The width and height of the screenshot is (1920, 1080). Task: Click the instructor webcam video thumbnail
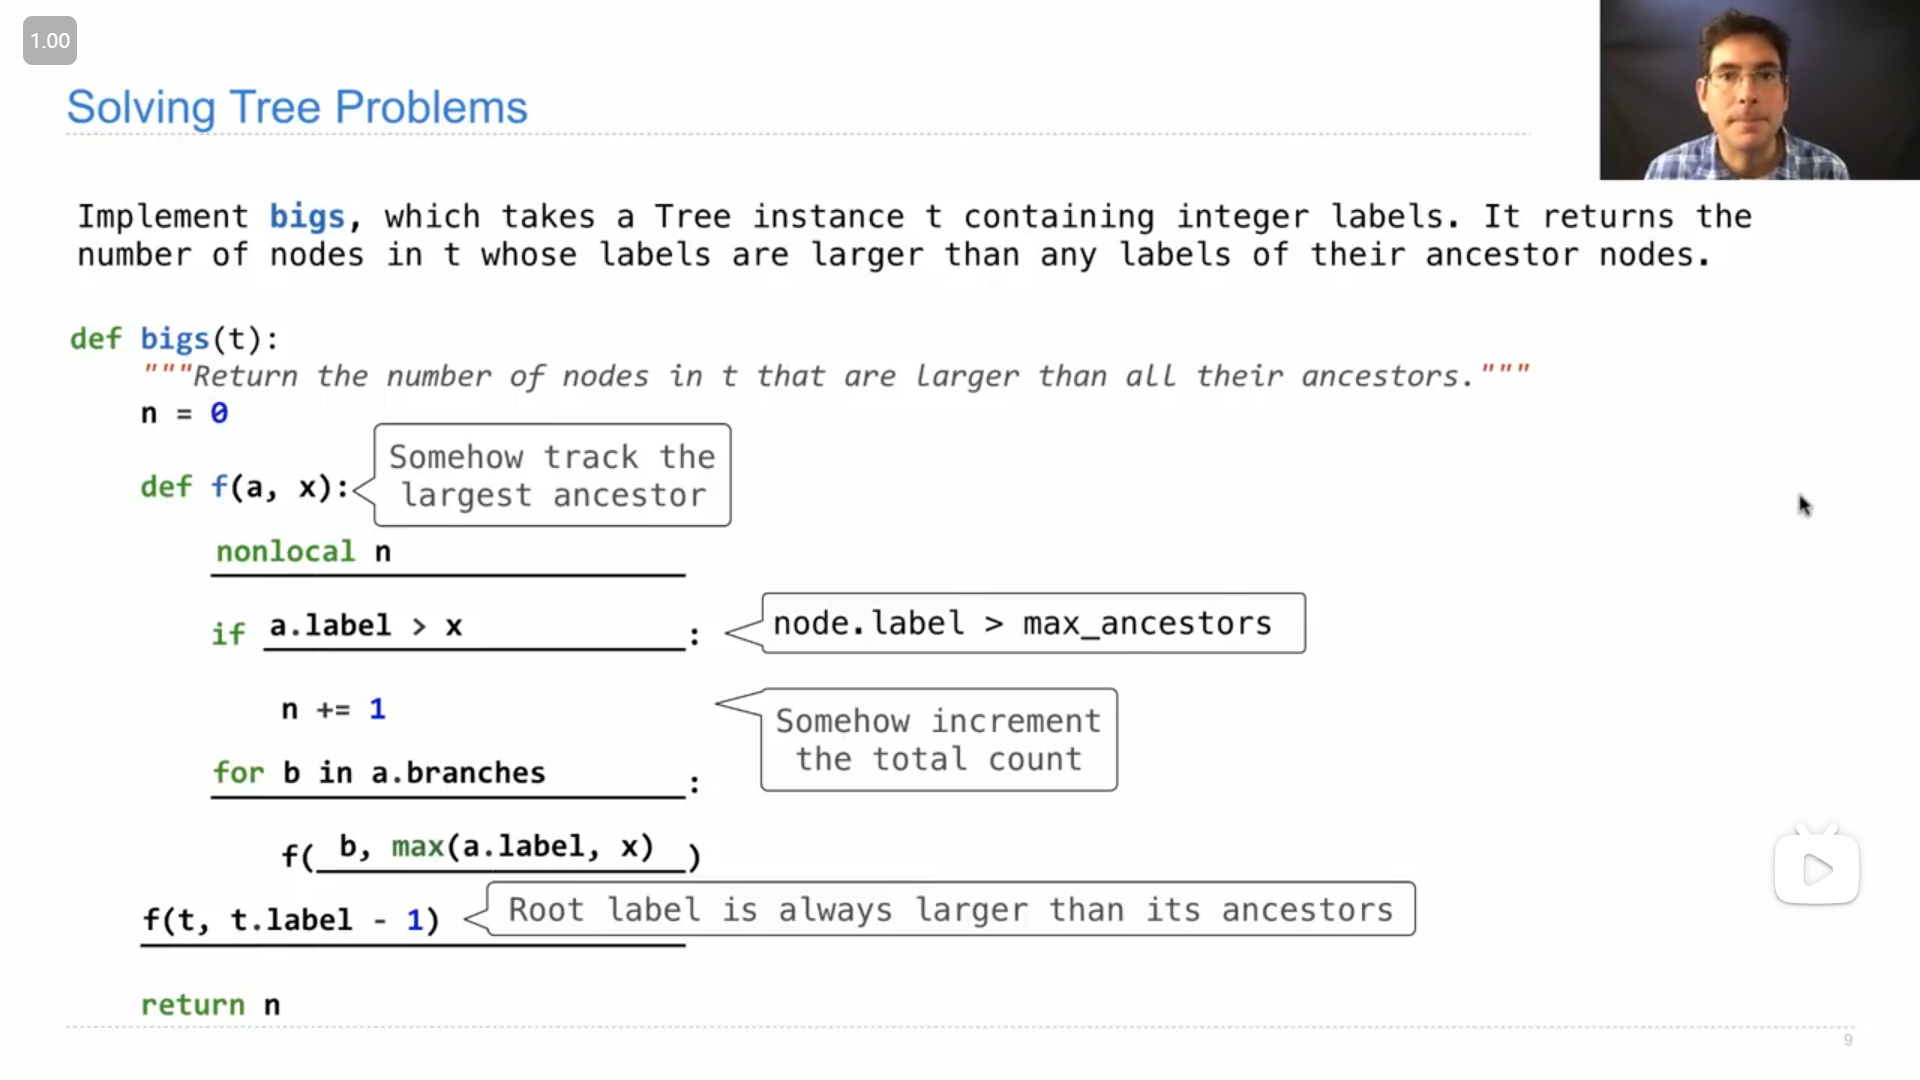(x=1759, y=90)
